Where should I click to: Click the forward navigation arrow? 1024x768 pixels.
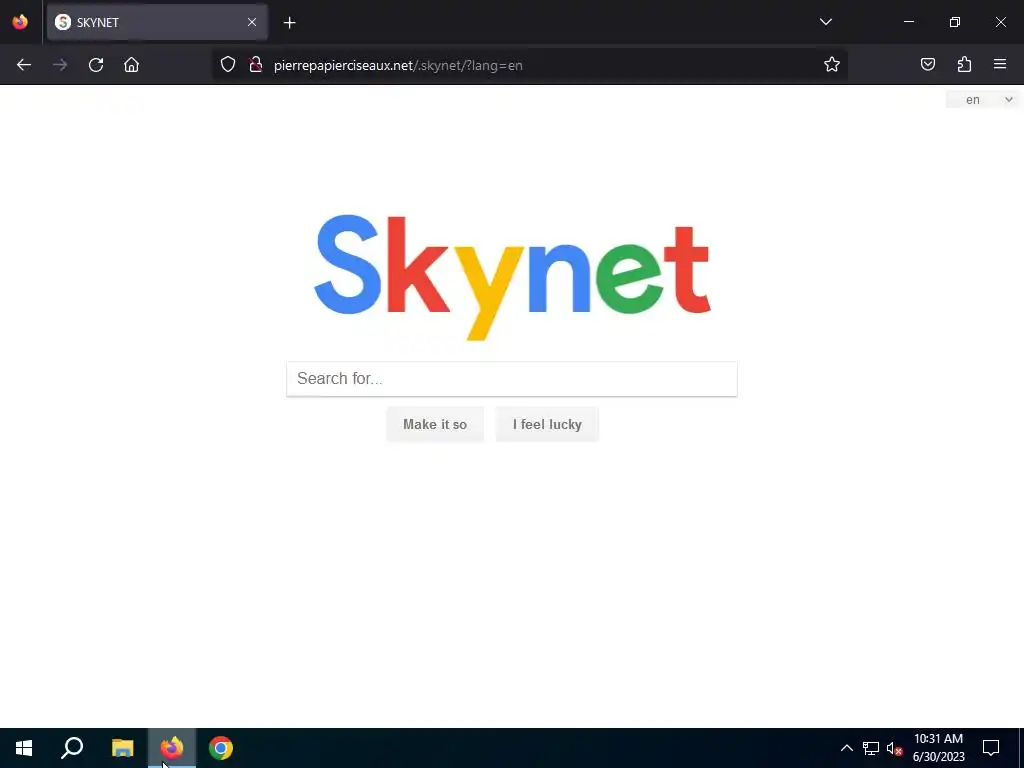pos(60,65)
